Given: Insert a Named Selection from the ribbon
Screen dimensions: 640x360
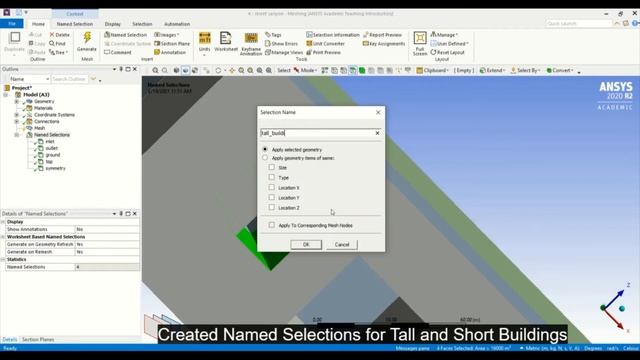Looking at the screenshot, I should pos(125,35).
